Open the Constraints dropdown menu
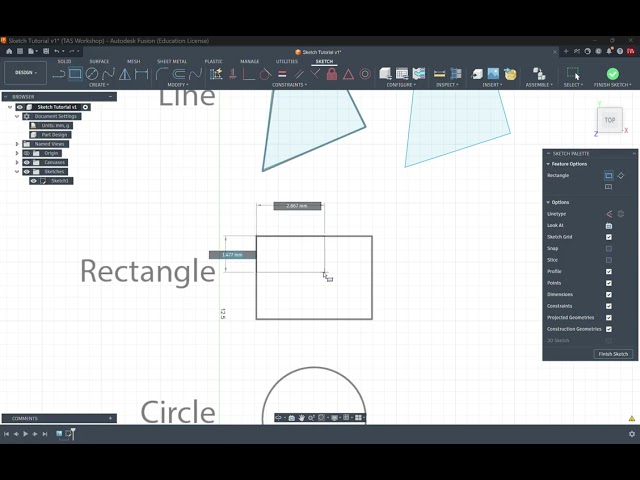 pos(289,85)
